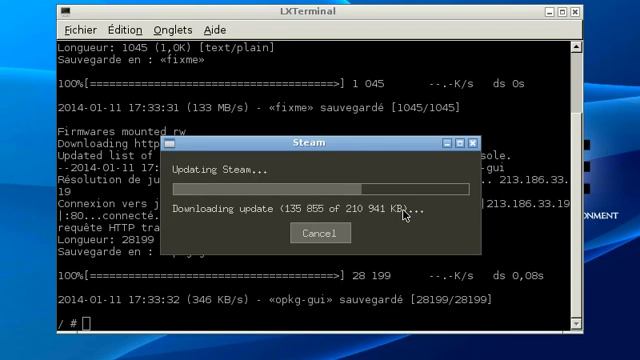Click the 'Updating Steam...' text
The image size is (640, 360).
coord(220,170)
